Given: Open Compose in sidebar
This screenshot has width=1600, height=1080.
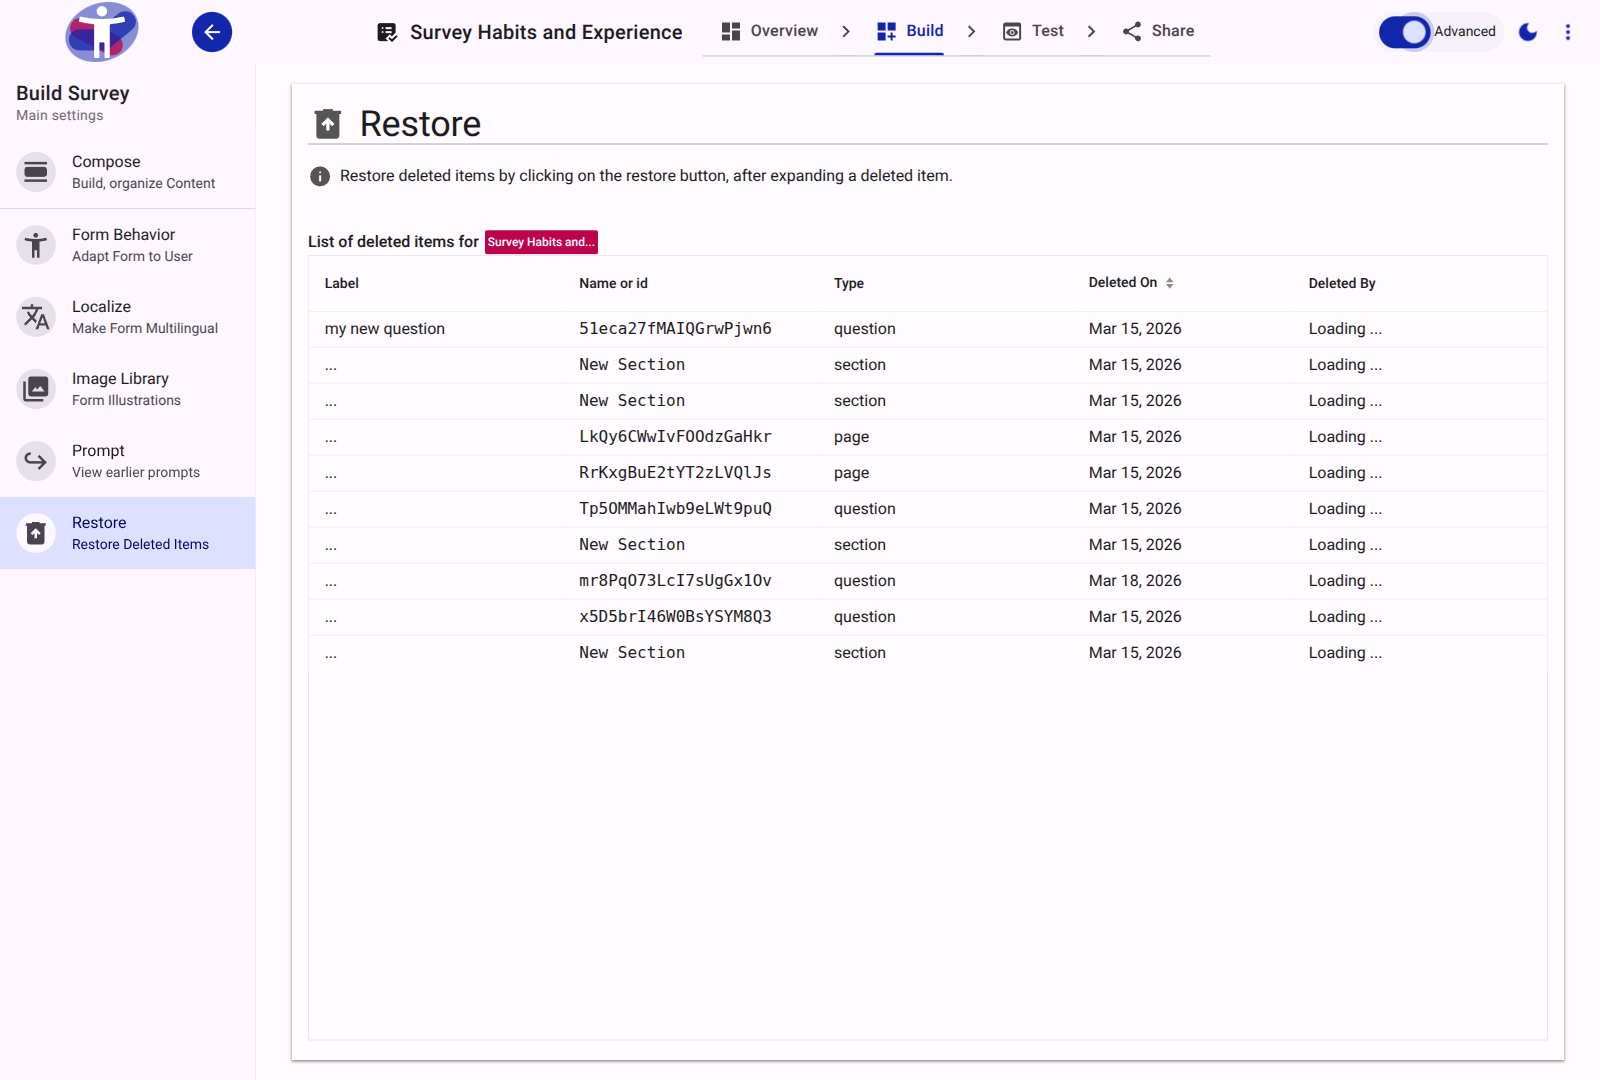Looking at the screenshot, I should (x=128, y=172).
